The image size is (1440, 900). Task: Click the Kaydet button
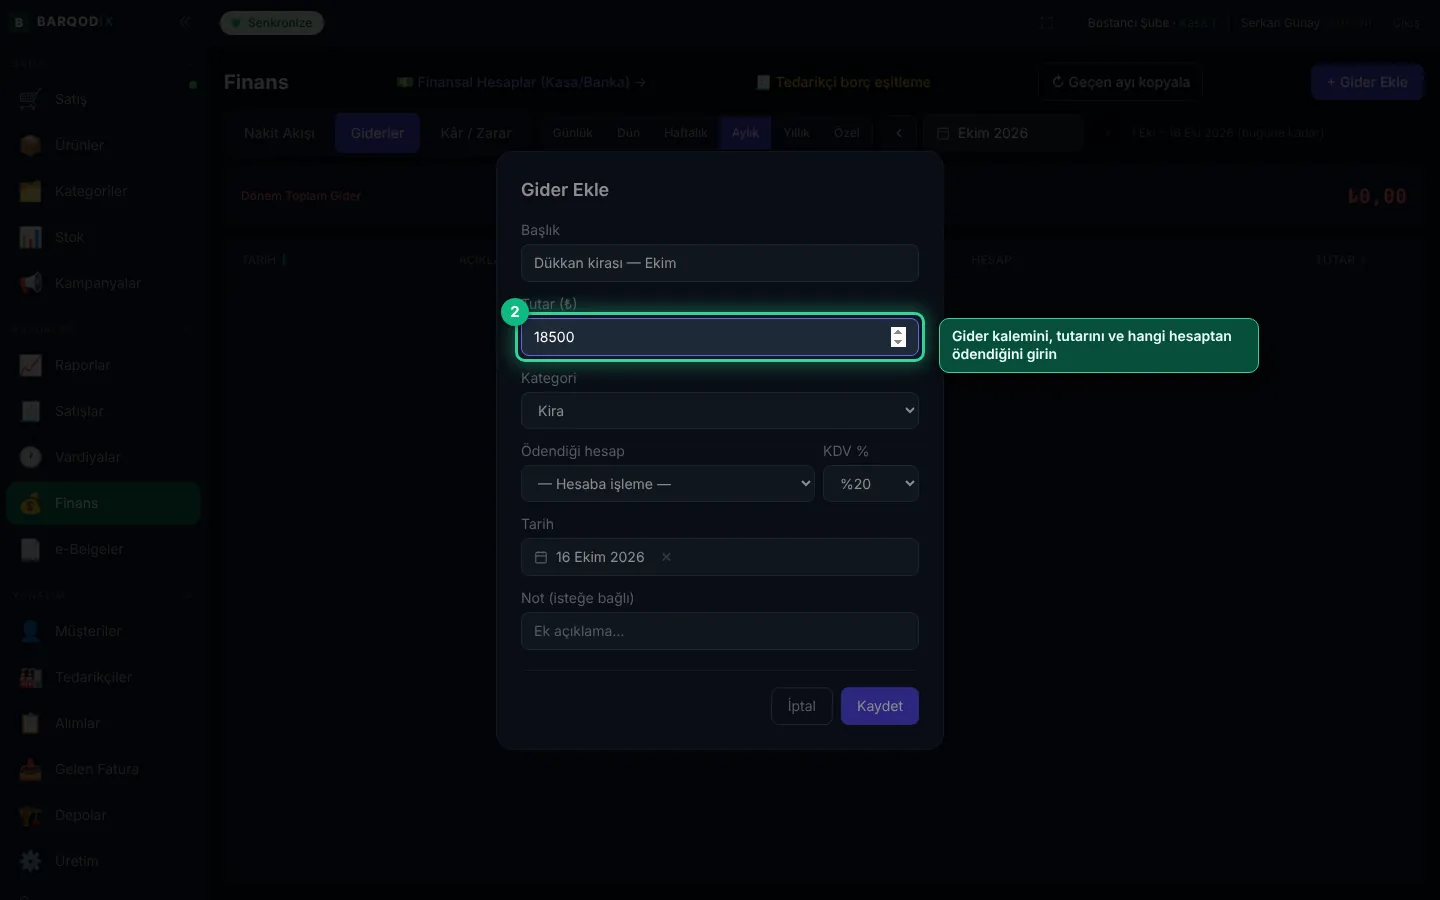tap(880, 706)
